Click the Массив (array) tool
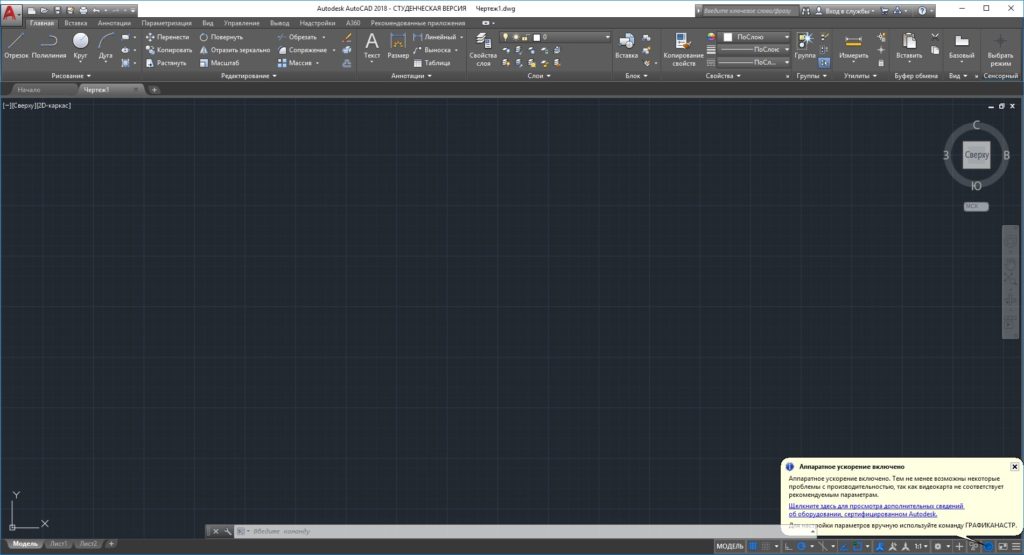 pos(295,63)
